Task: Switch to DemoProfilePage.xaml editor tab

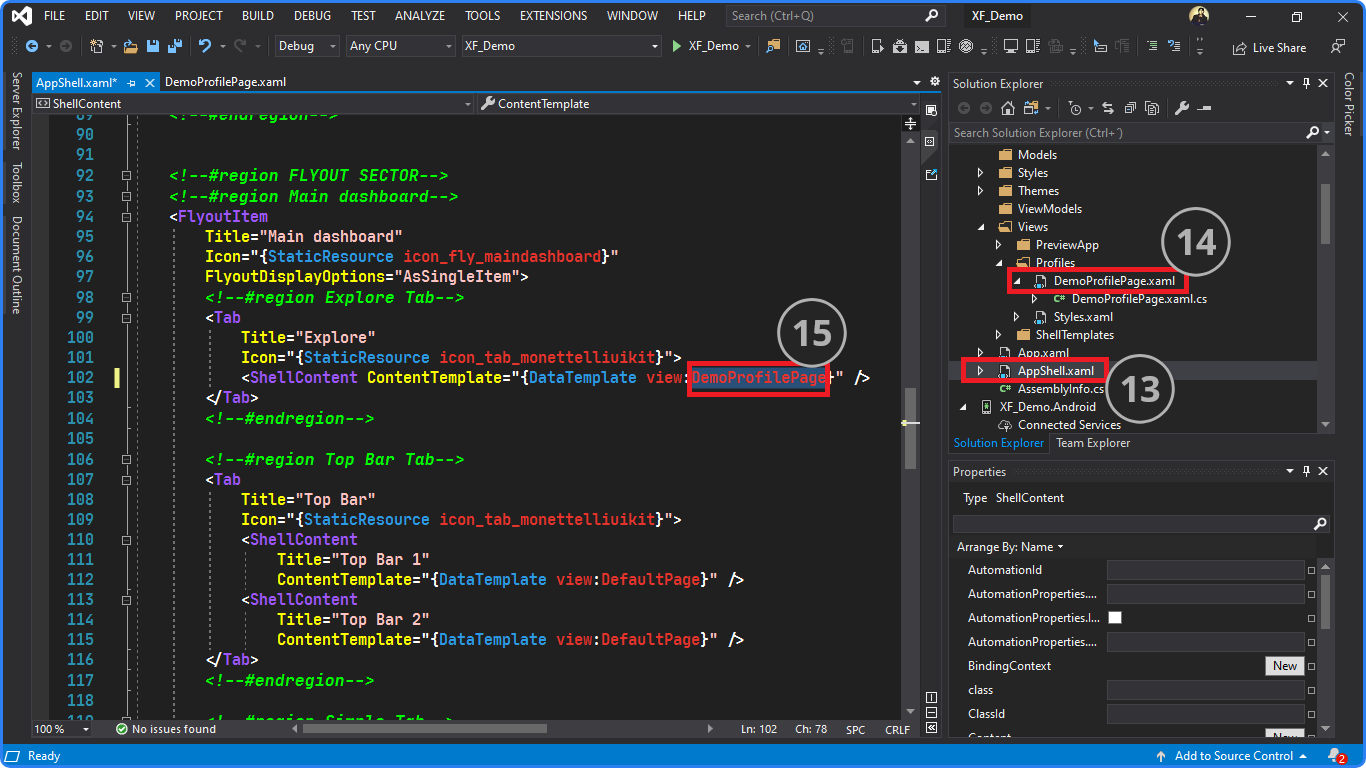Action: click(225, 83)
